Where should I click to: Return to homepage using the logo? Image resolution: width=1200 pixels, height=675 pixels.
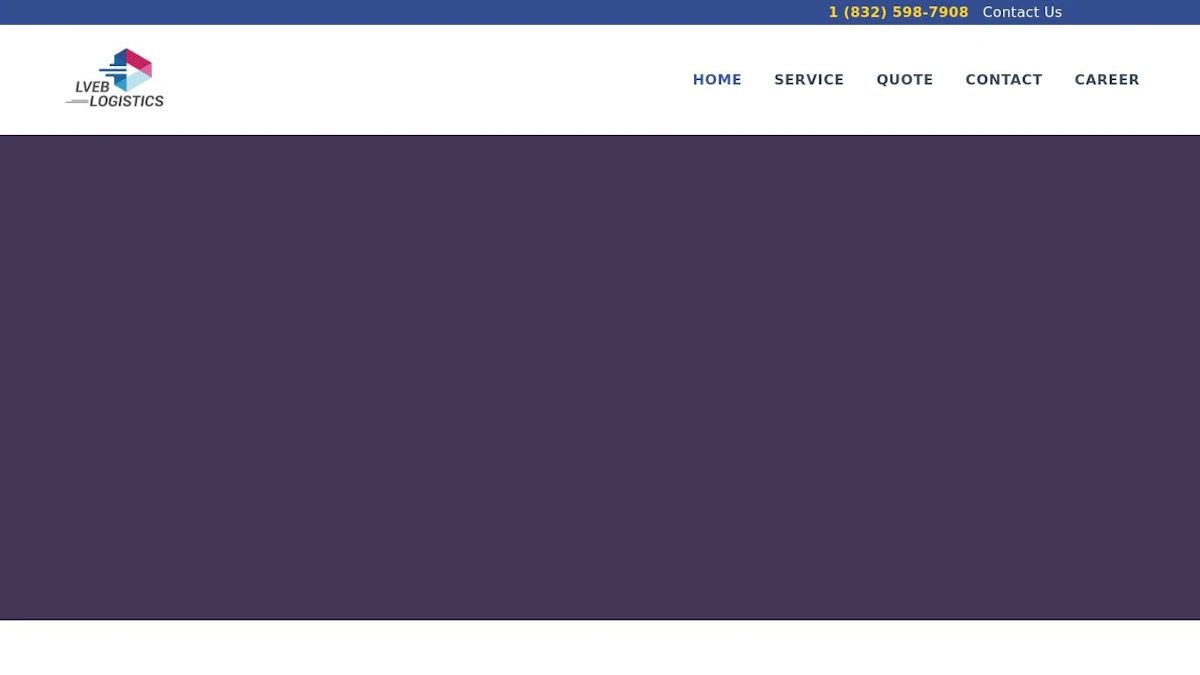[x=115, y=78]
